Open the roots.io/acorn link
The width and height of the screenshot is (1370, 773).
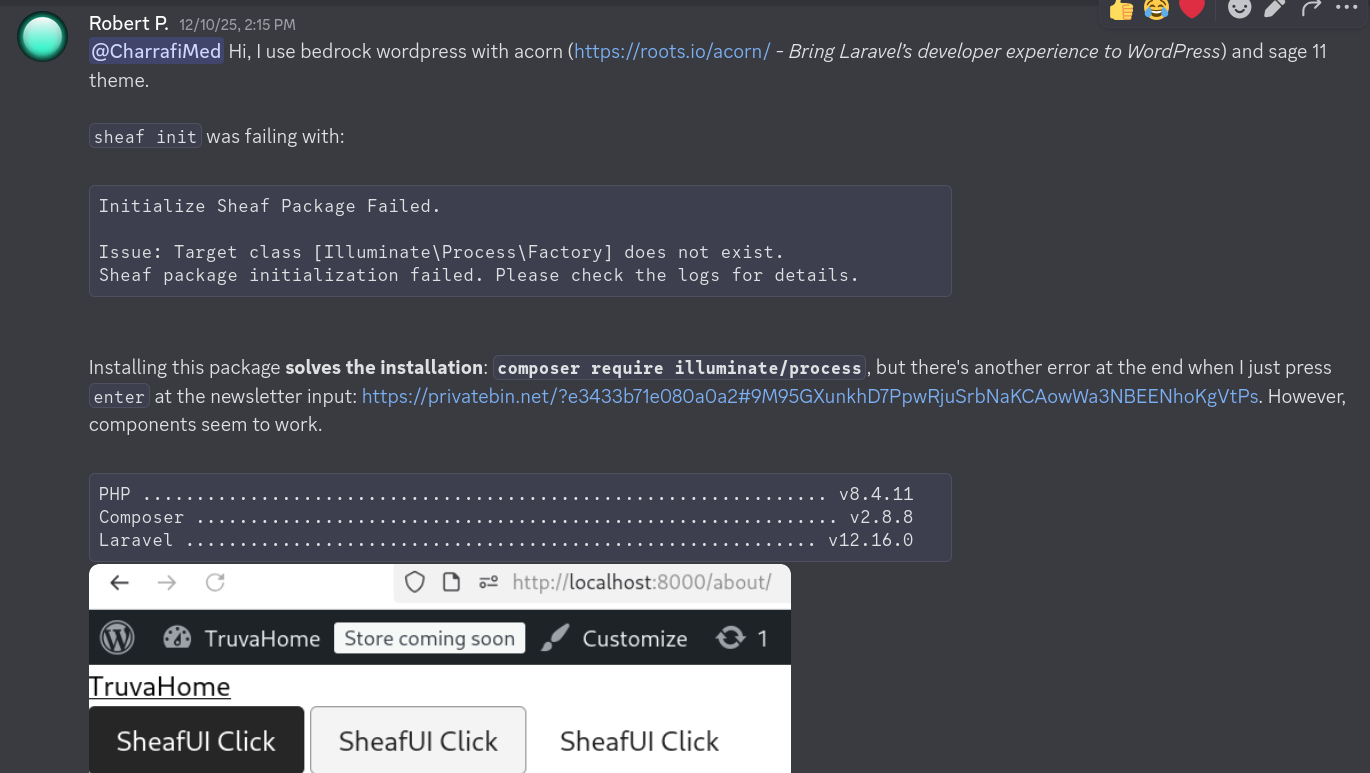(x=672, y=51)
